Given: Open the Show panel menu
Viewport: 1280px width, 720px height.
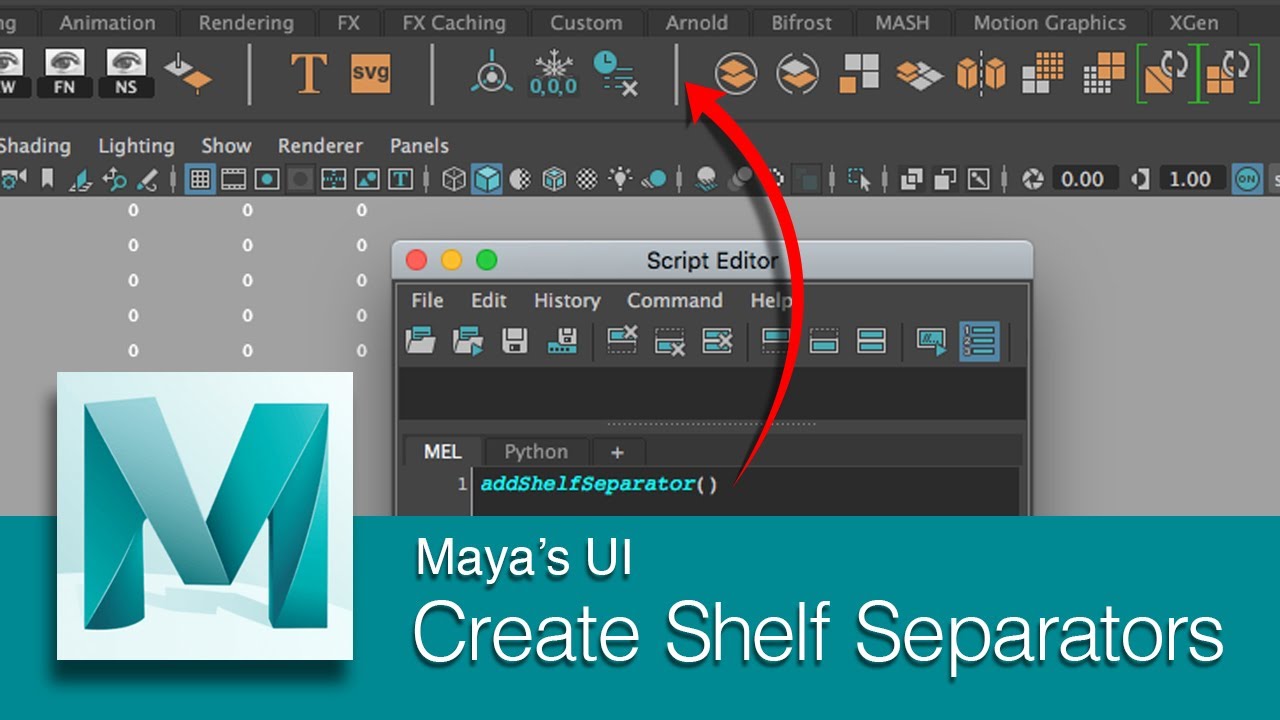Looking at the screenshot, I should (226, 146).
